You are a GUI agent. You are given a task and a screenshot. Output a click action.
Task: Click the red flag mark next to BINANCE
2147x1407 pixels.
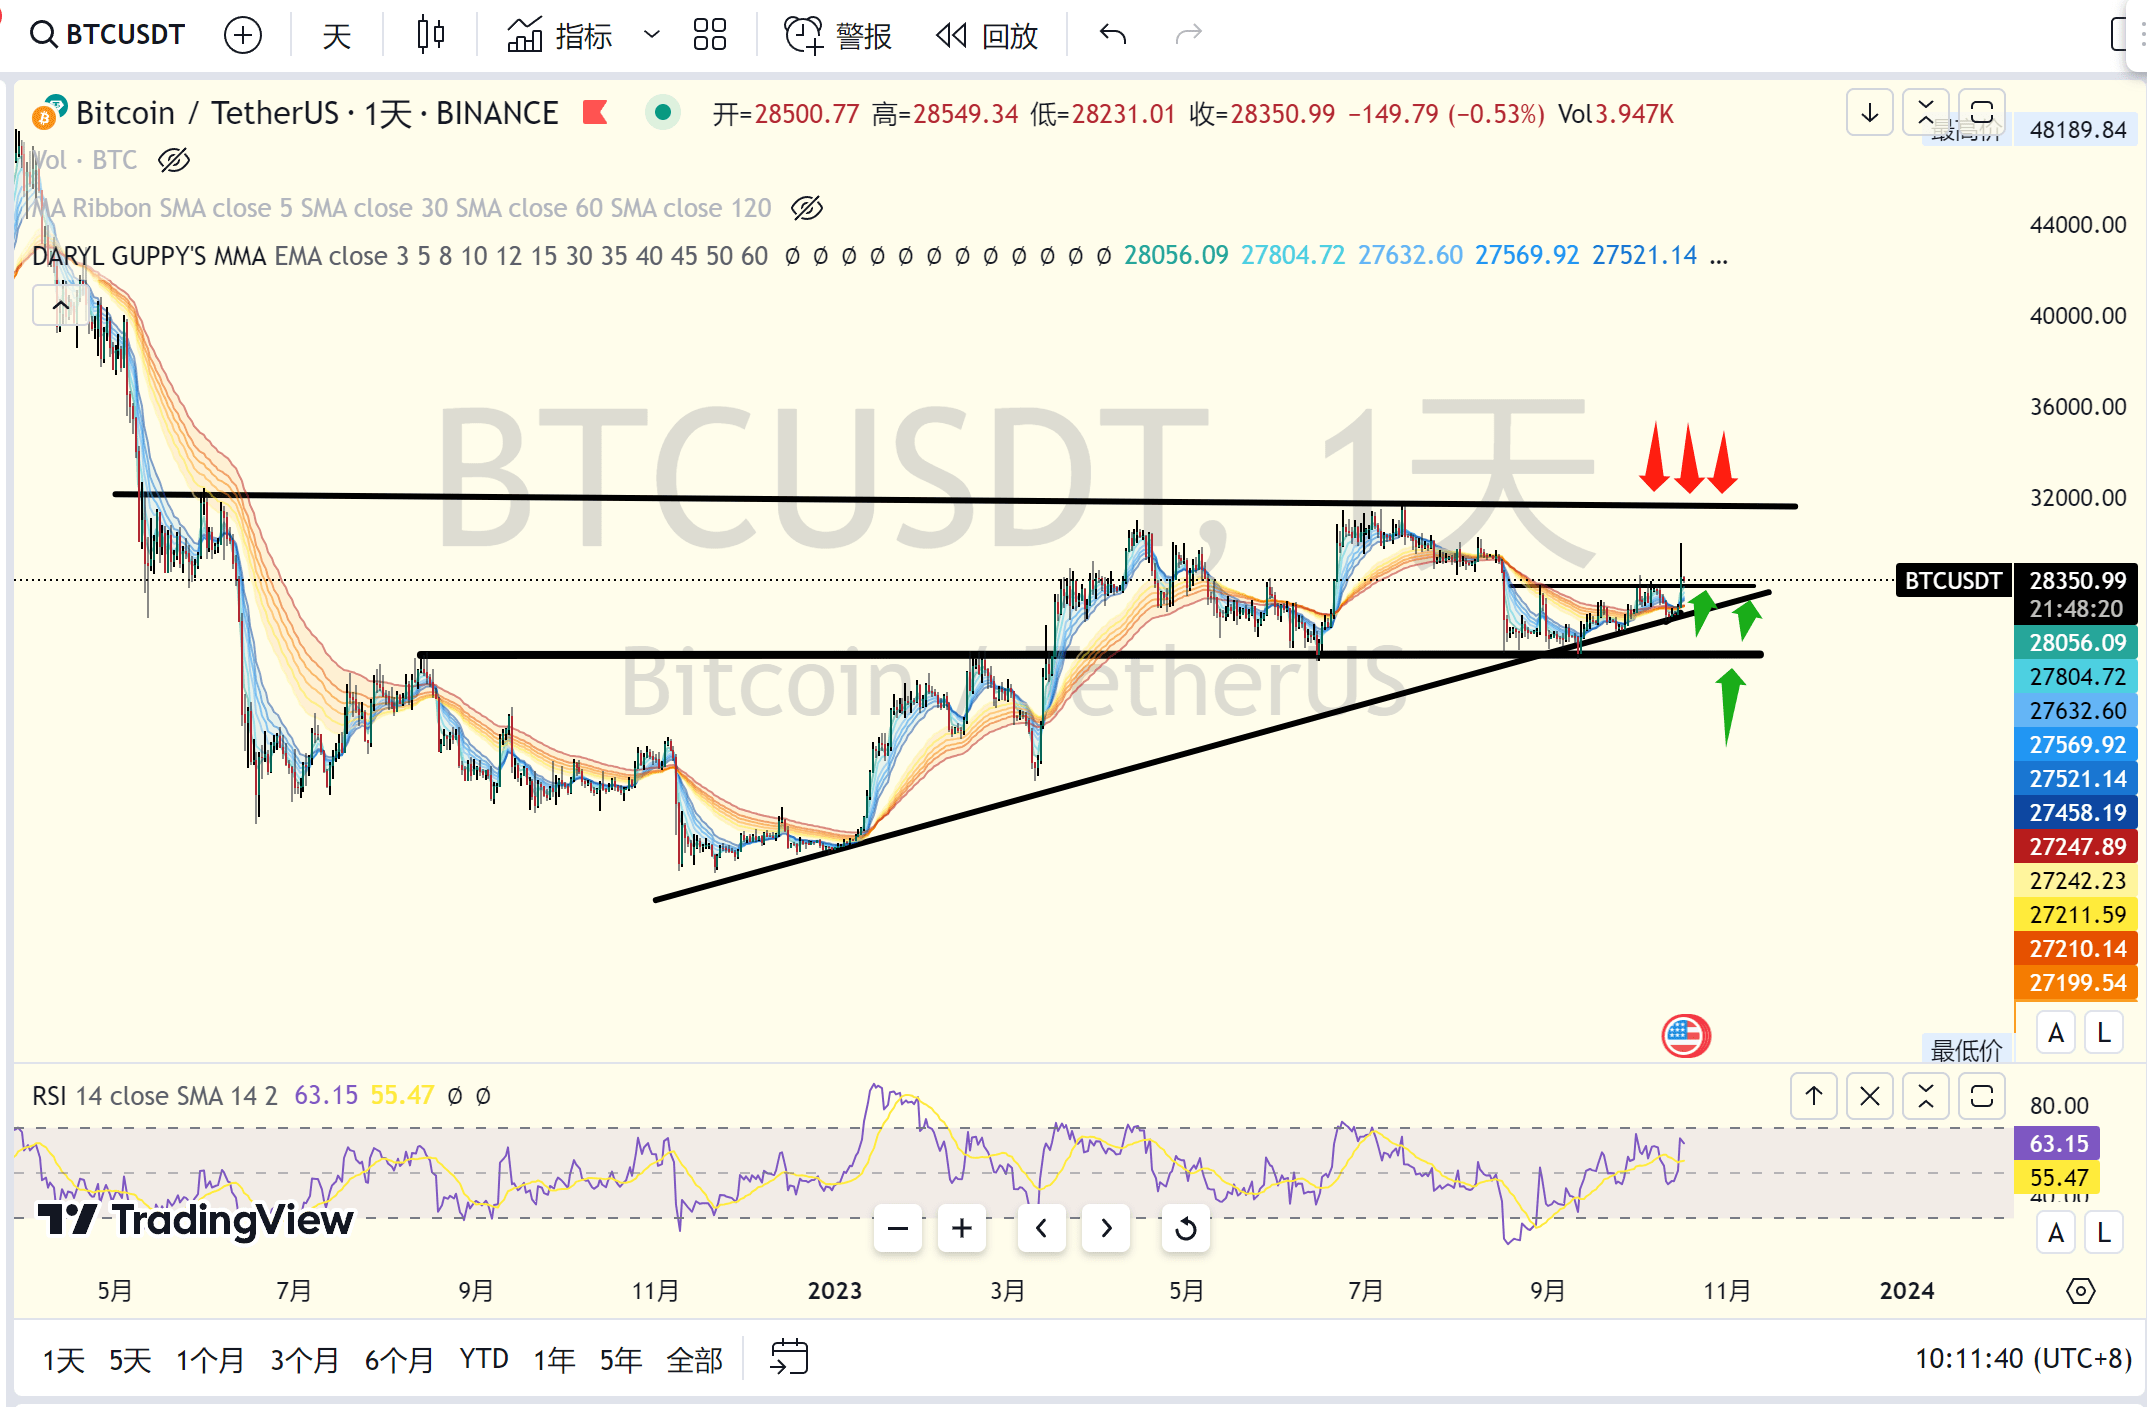pyautogui.click(x=596, y=112)
